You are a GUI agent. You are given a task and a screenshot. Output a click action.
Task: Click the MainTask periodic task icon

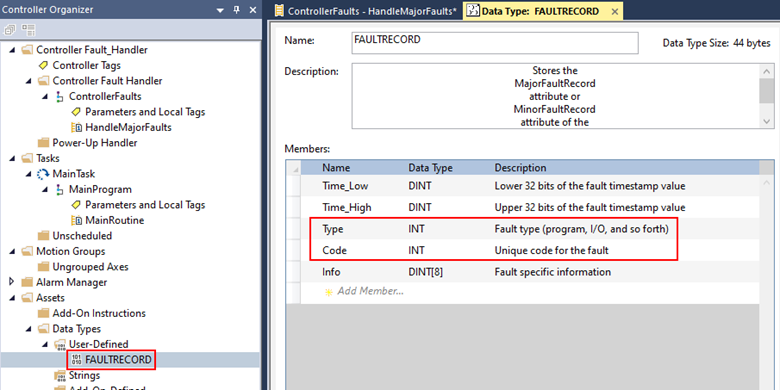[x=43, y=174]
